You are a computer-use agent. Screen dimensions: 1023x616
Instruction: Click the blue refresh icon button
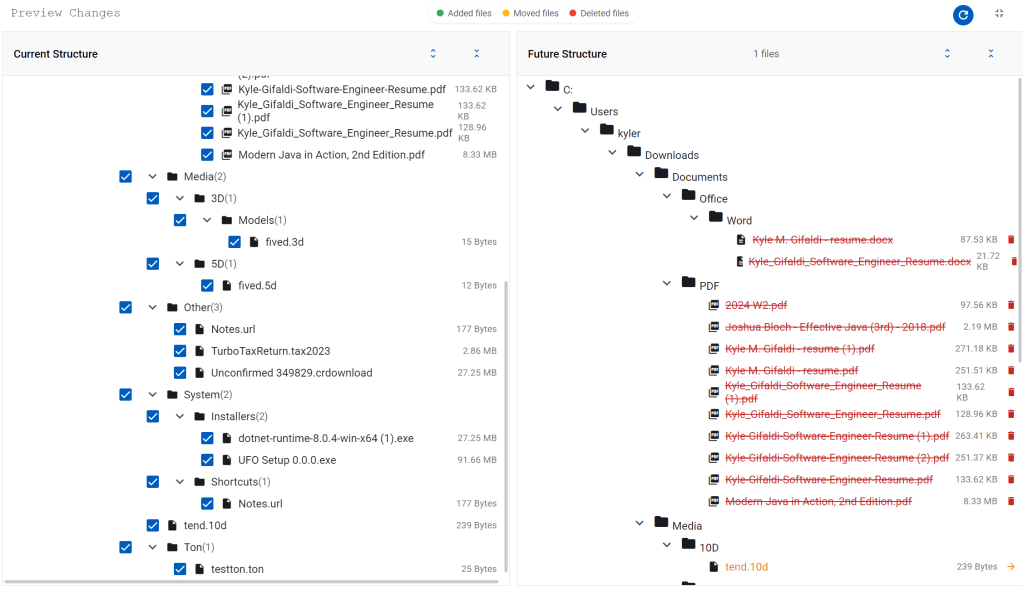point(963,14)
